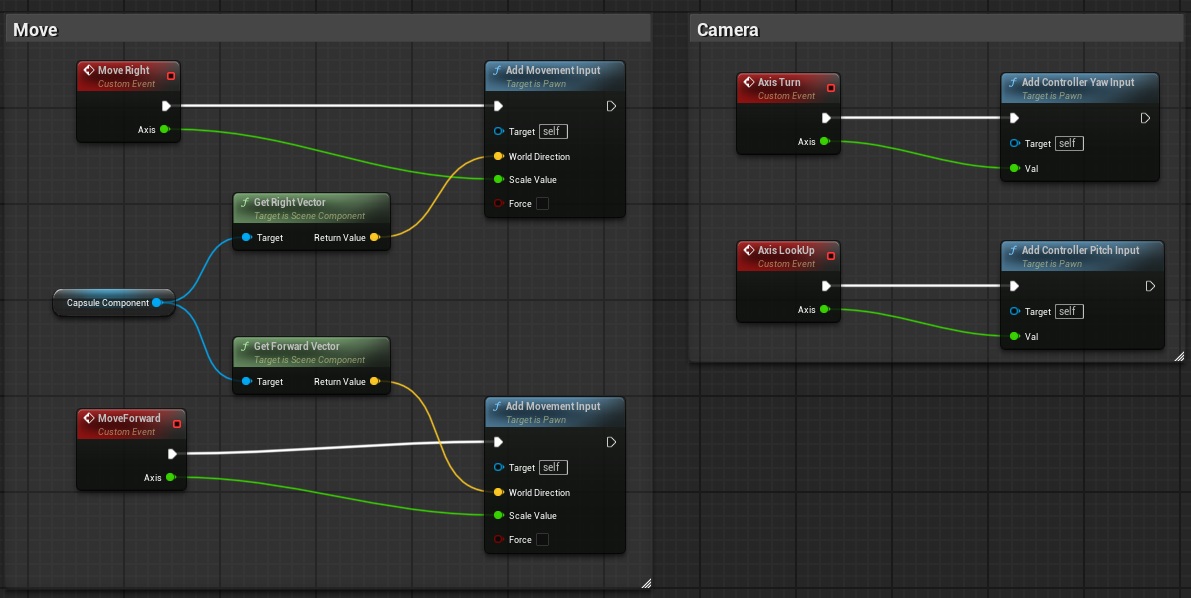Click the Move Right event's execution output pin
Image resolution: width=1191 pixels, height=598 pixels.
[x=166, y=106]
